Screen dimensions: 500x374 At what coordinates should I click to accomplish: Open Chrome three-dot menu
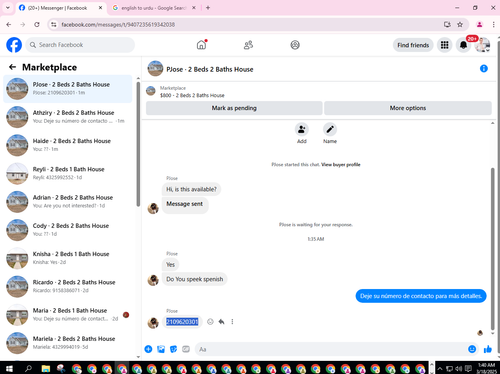tap(493, 24)
